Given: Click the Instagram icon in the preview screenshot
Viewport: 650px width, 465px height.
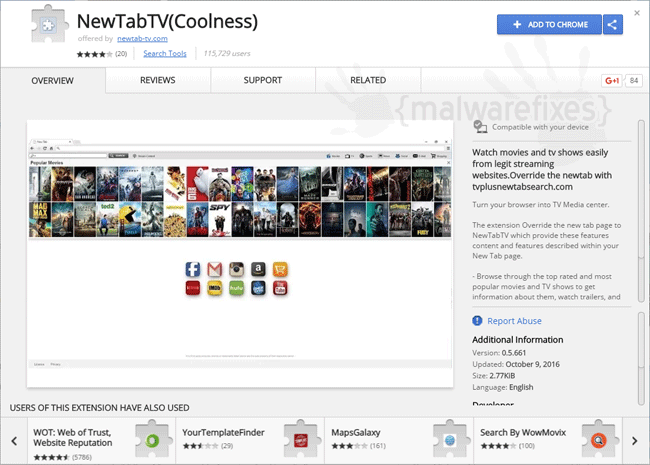Looking at the screenshot, I should (236, 269).
